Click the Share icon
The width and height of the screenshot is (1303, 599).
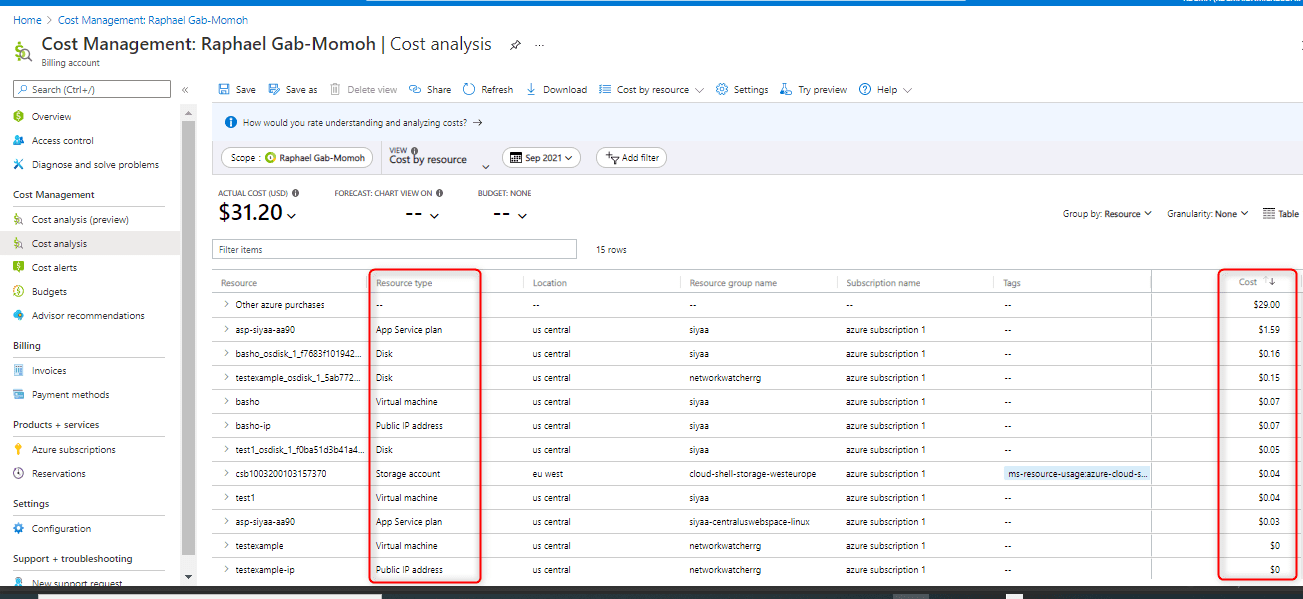[415, 90]
